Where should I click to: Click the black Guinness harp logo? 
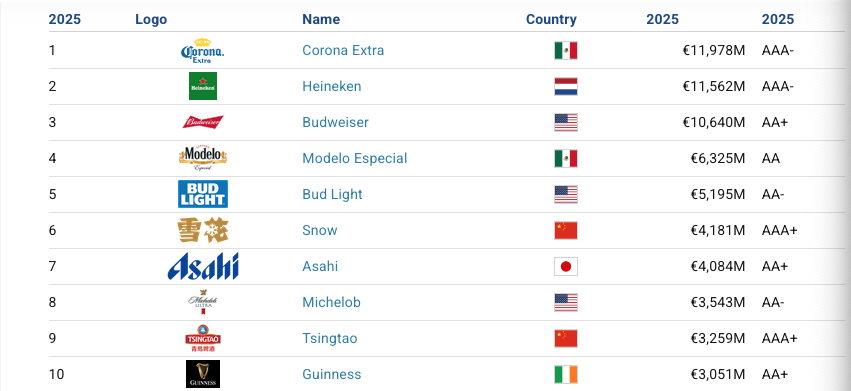(x=203, y=374)
